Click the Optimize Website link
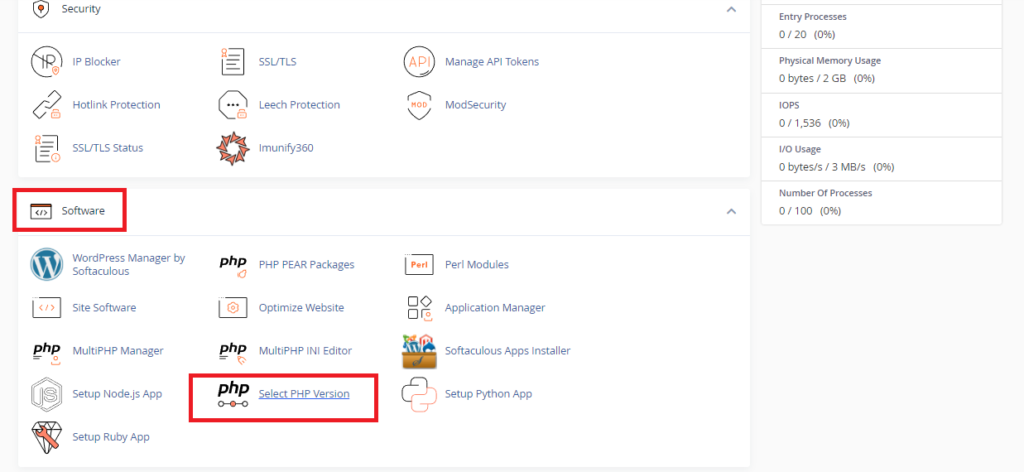The width and height of the screenshot is (1024, 472). [x=301, y=307]
